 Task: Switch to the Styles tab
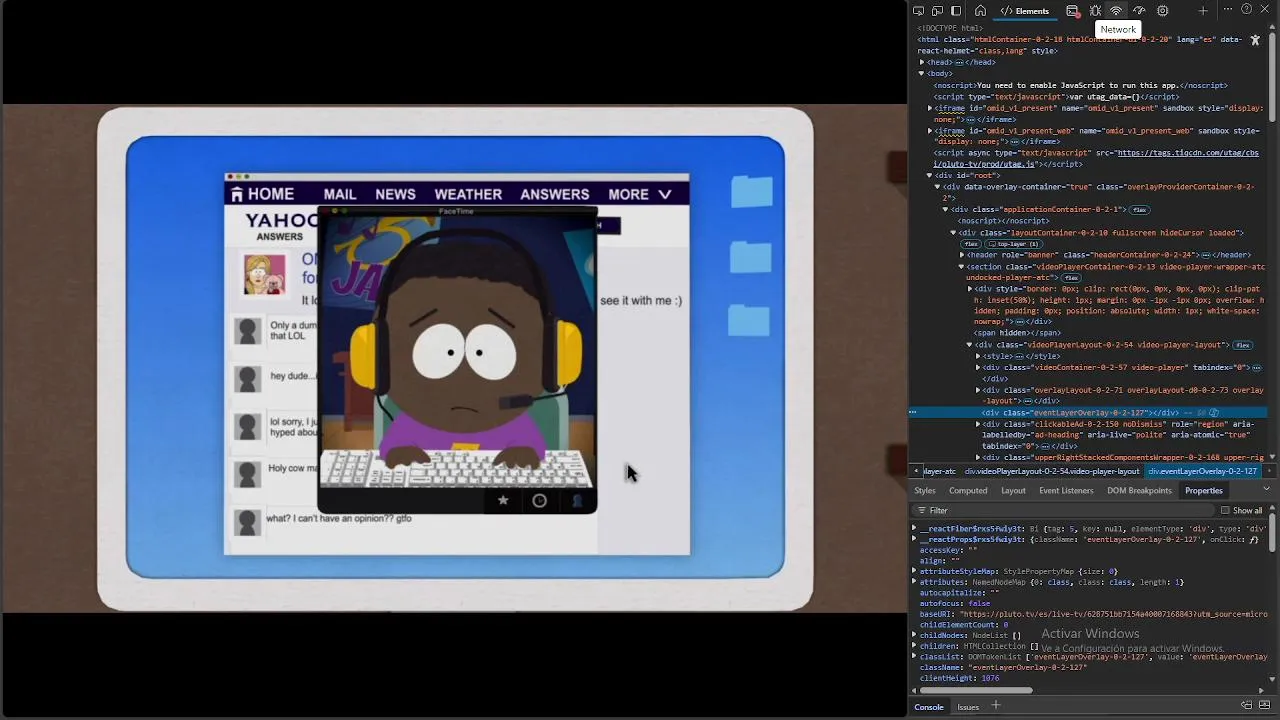pos(925,491)
